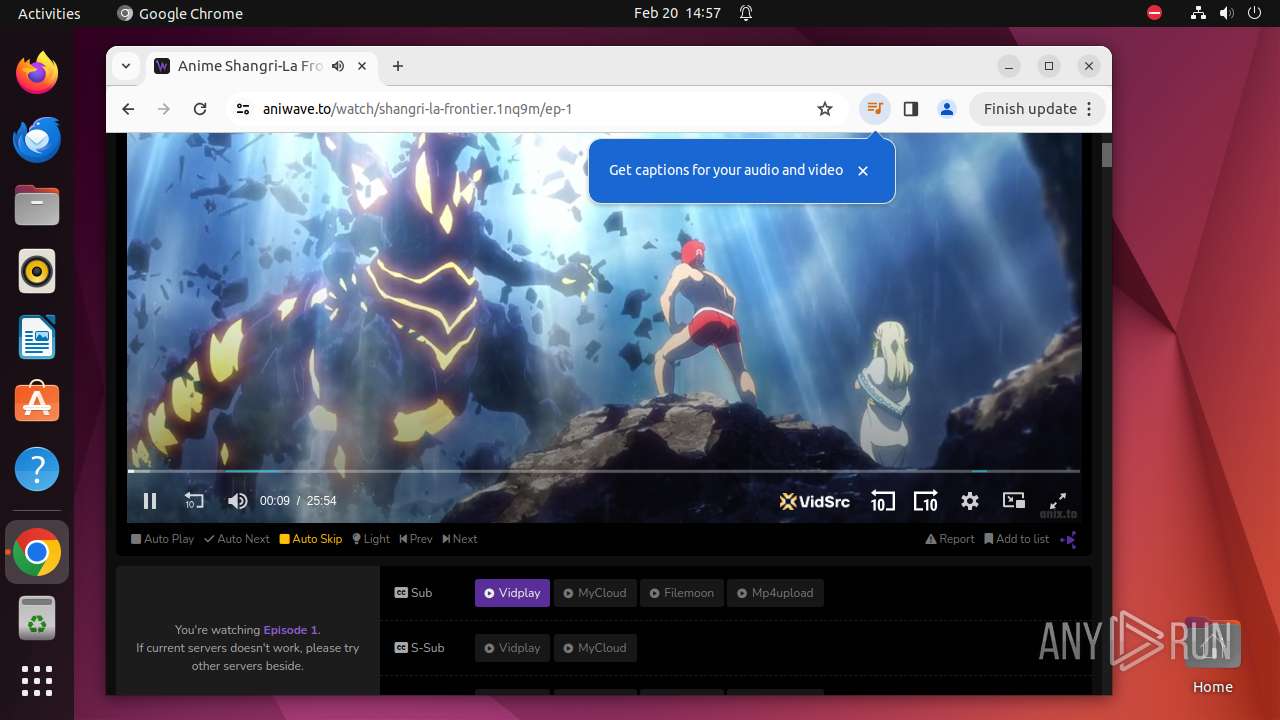Select Mp4upload server
This screenshot has height=720, width=1280.
(x=775, y=593)
